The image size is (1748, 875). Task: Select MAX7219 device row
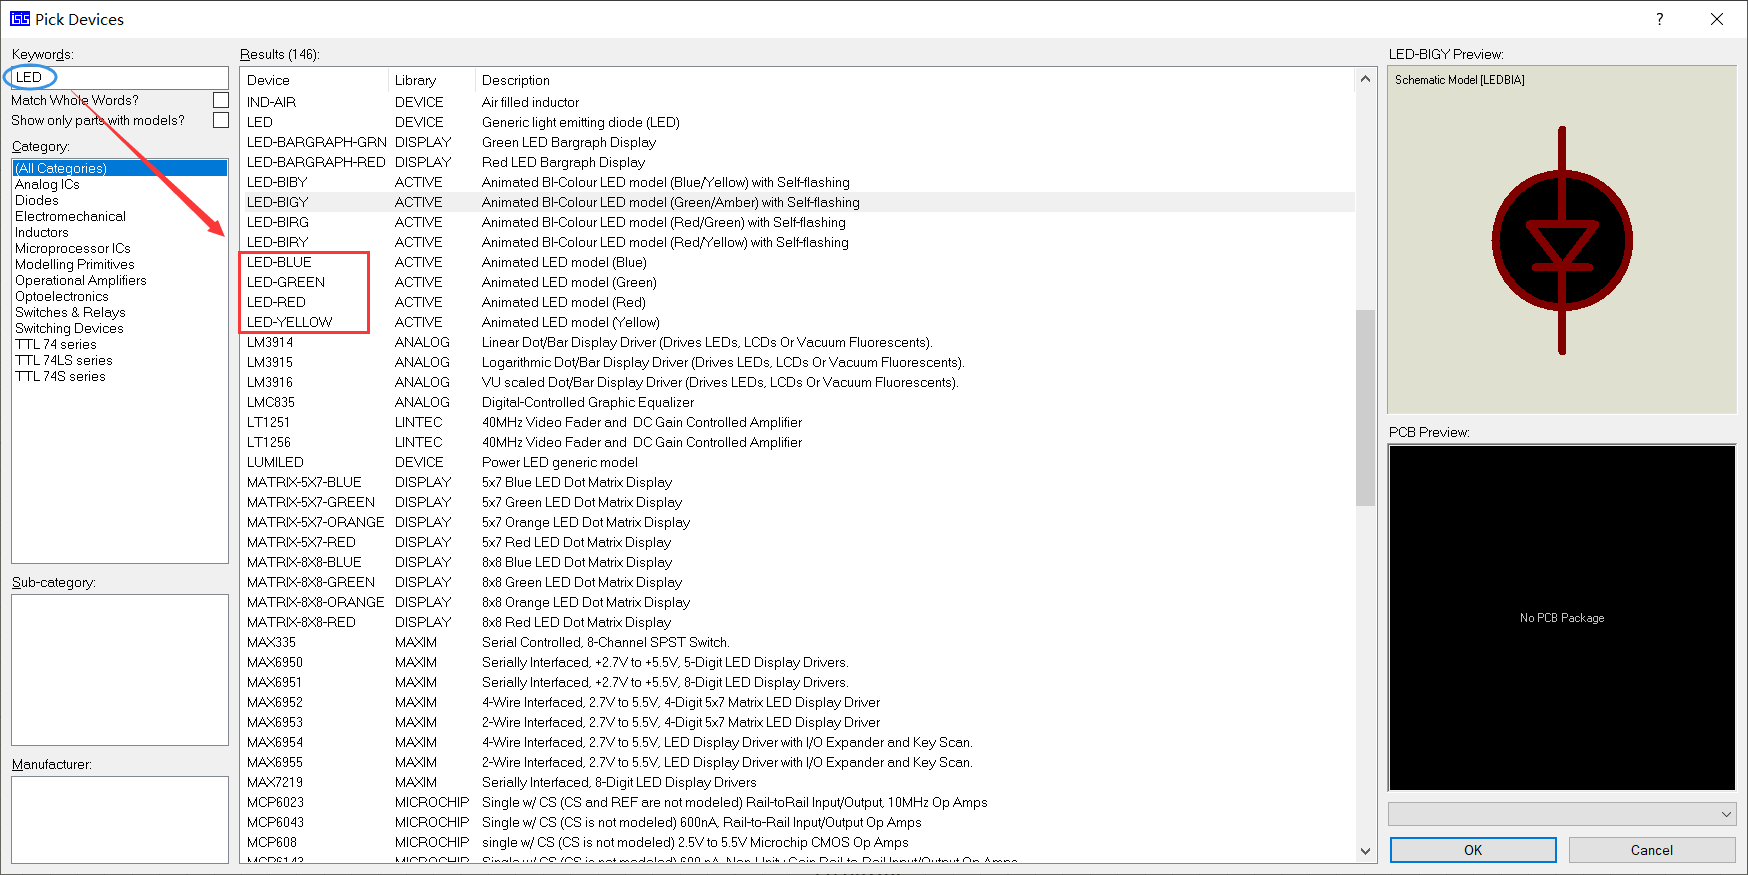coord(798,782)
